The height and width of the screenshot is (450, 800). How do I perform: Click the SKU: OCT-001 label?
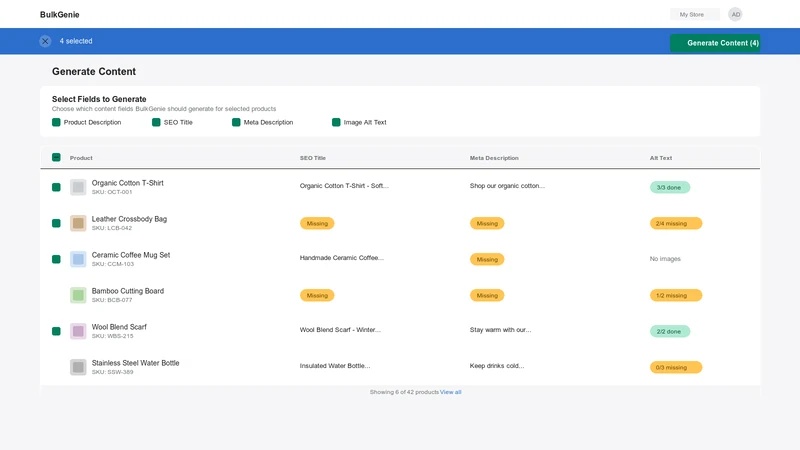pos(112,192)
